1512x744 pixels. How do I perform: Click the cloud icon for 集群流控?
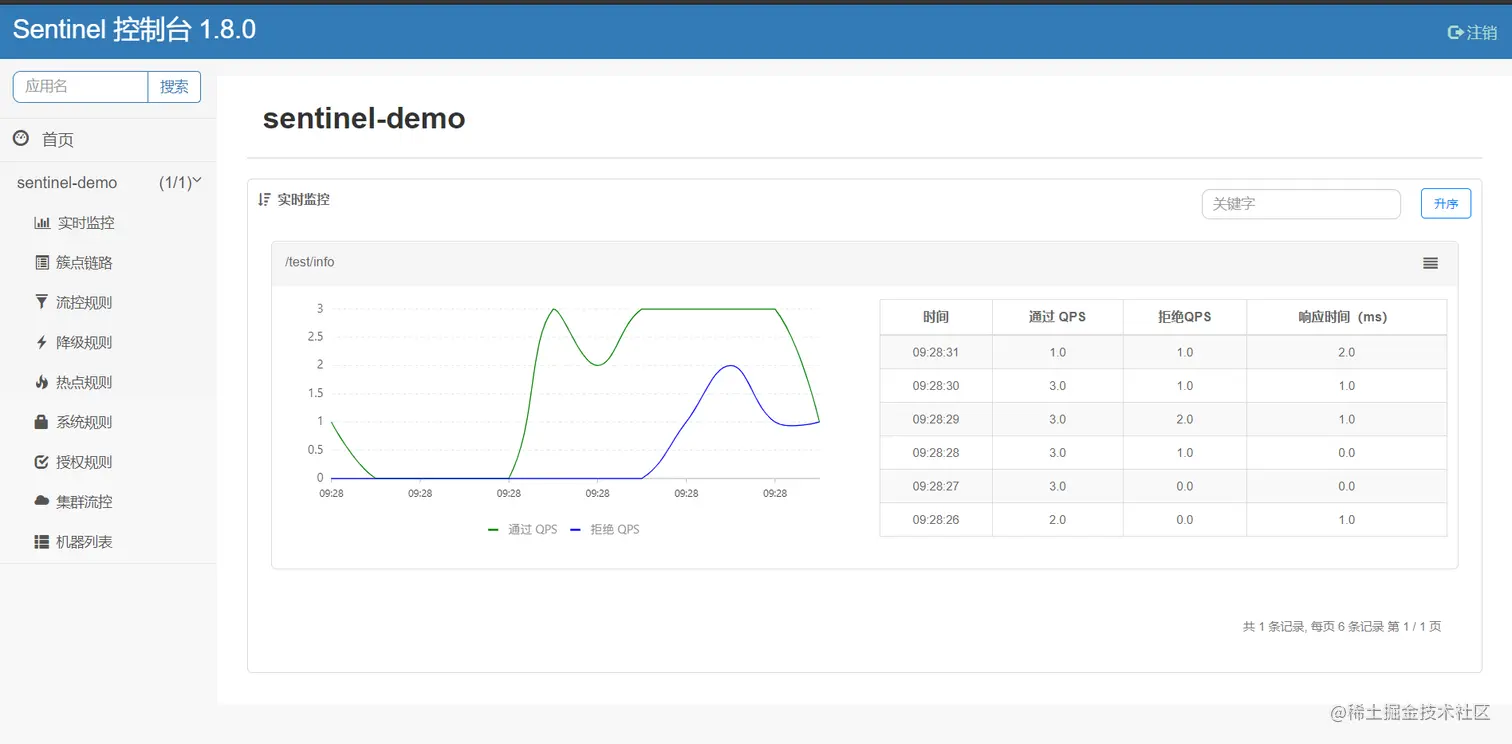click(42, 501)
